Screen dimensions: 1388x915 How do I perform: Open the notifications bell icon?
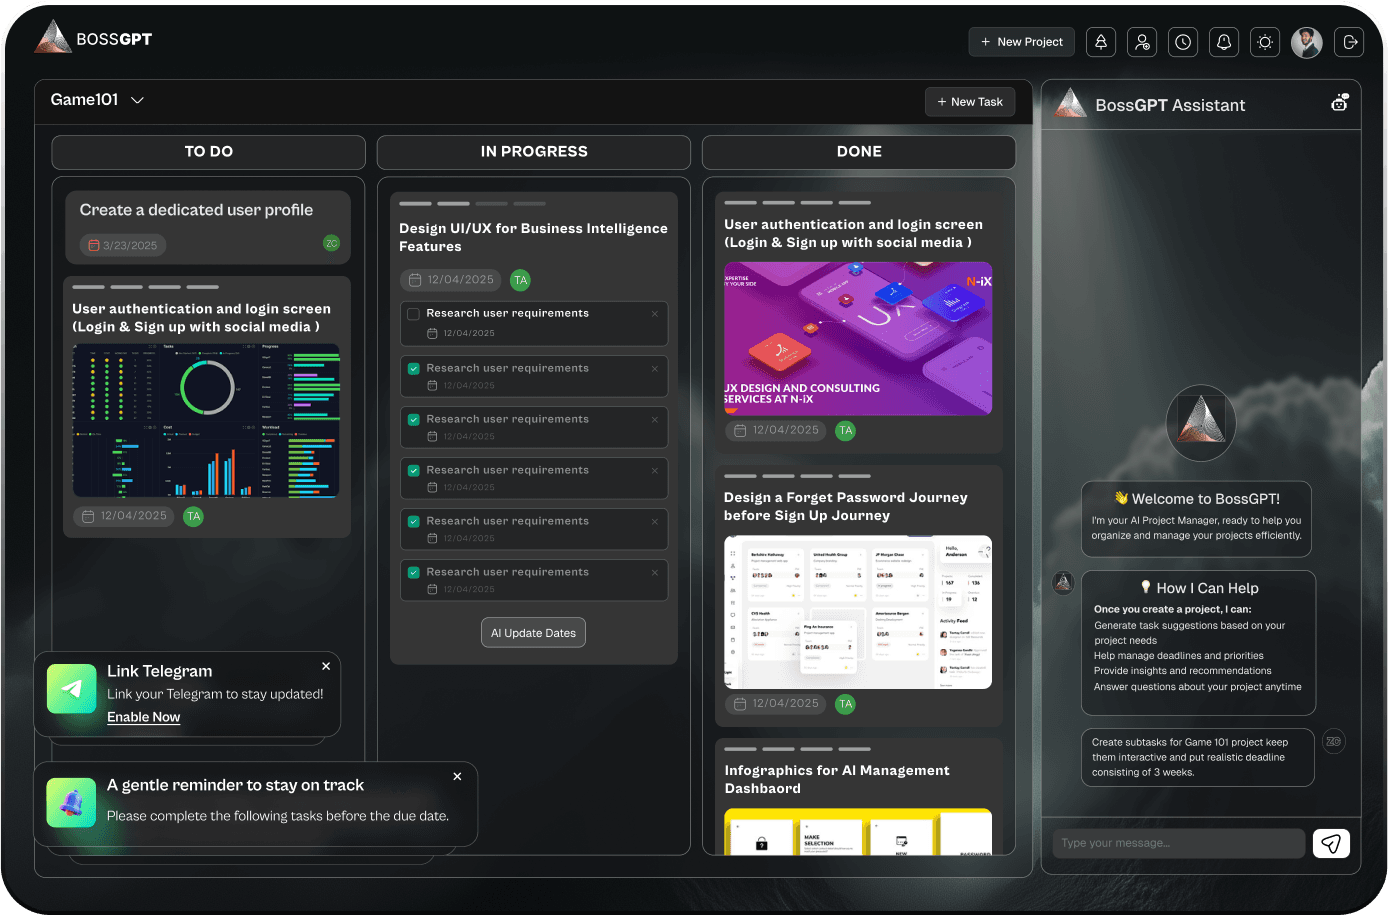(1224, 42)
